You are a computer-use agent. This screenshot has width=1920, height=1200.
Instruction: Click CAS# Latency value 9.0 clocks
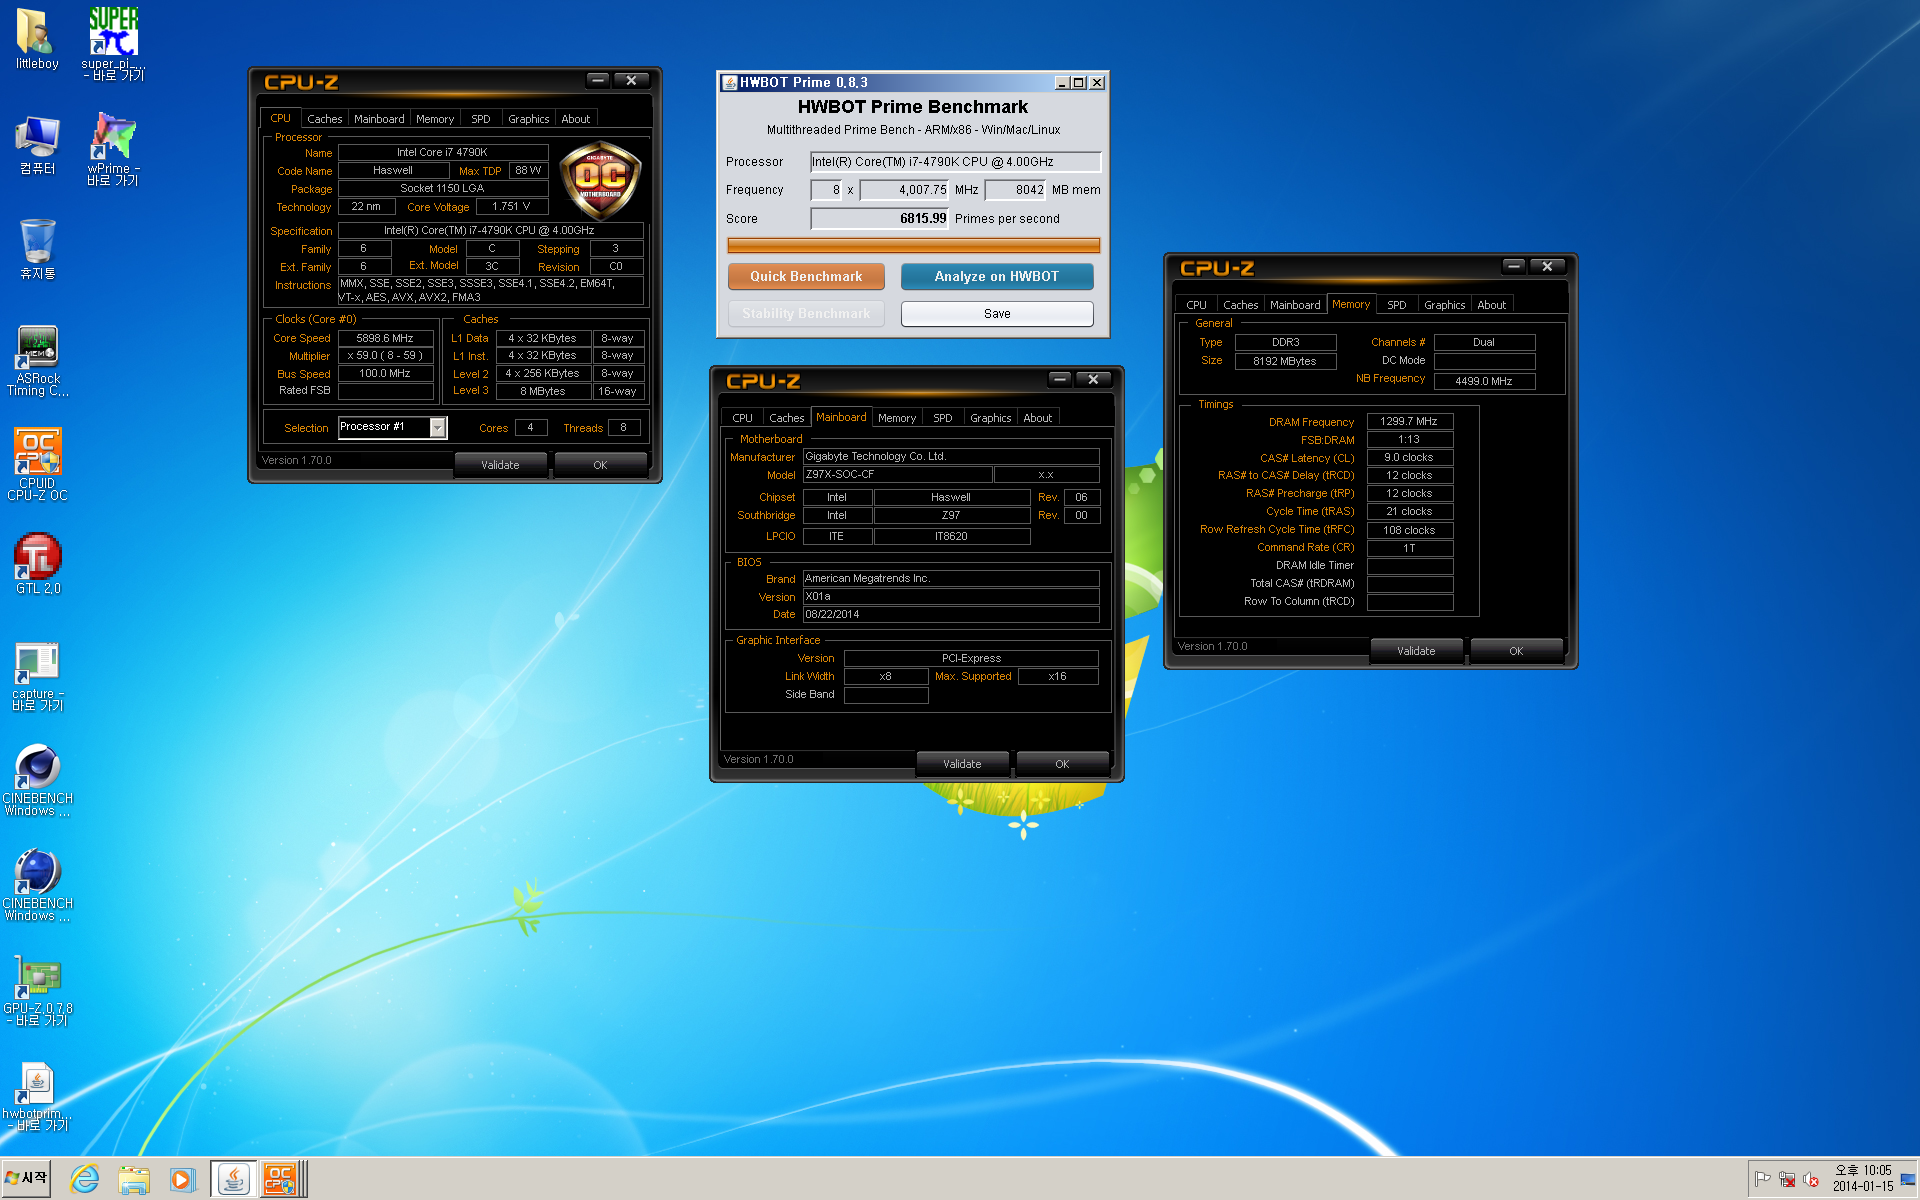coord(1409,458)
